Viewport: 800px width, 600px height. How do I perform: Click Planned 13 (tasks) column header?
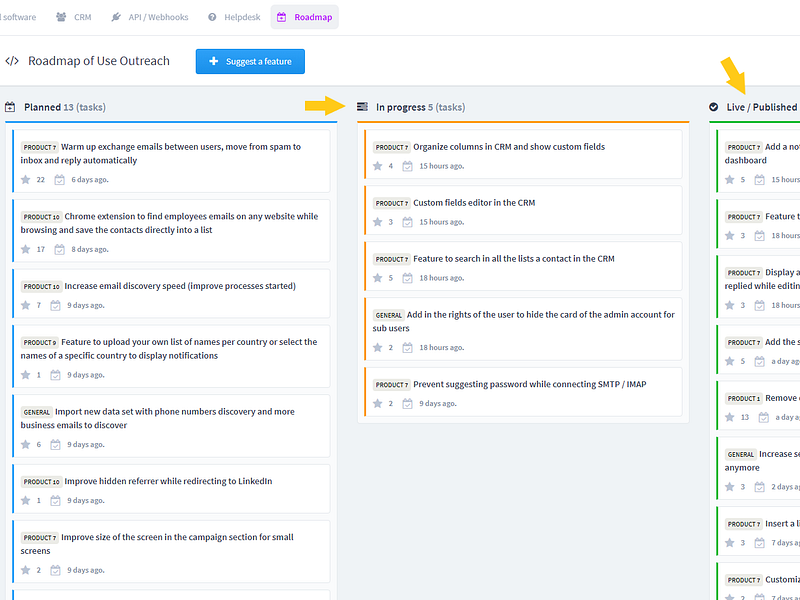click(65, 107)
